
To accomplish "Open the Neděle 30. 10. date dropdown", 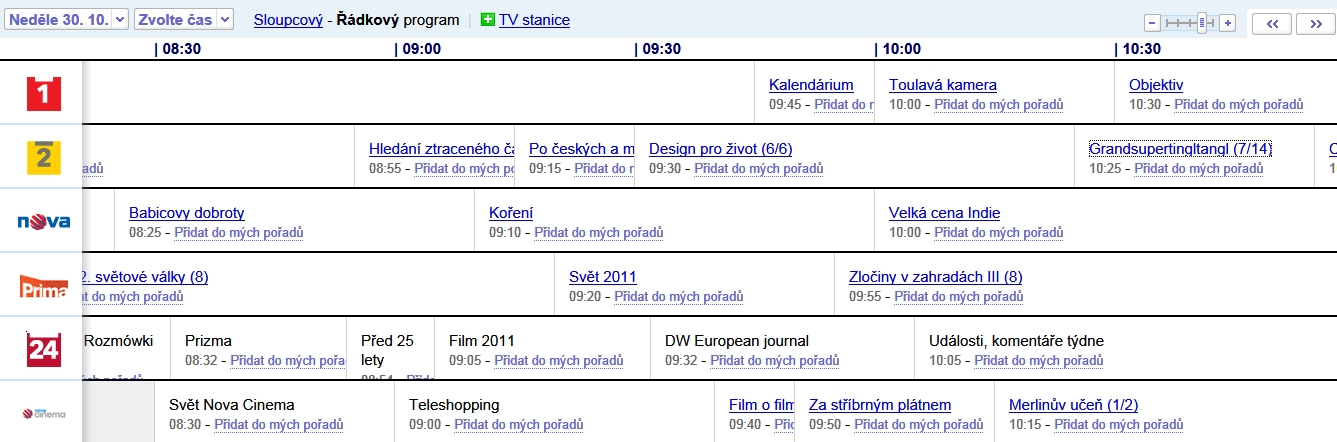I will coord(66,19).
